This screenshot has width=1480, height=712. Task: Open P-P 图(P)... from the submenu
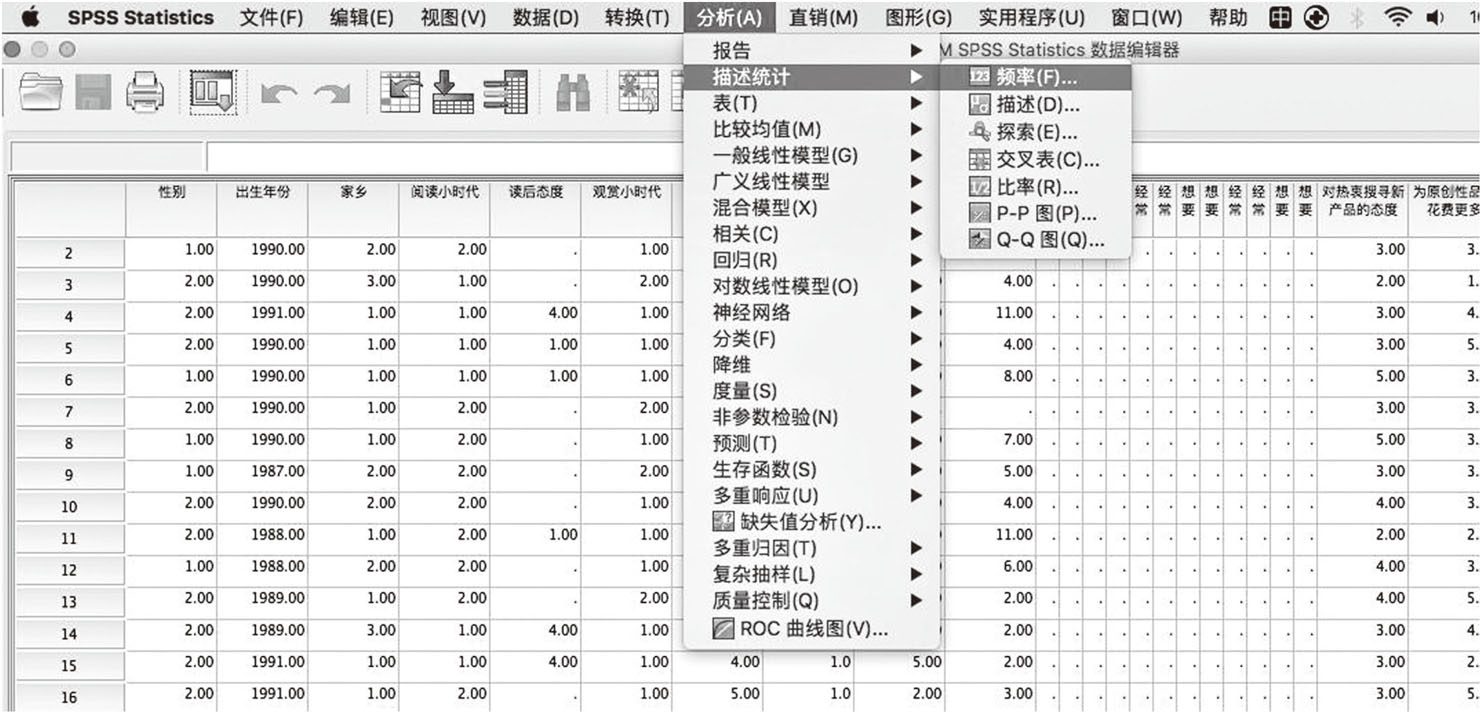click(x=1035, y=212)
